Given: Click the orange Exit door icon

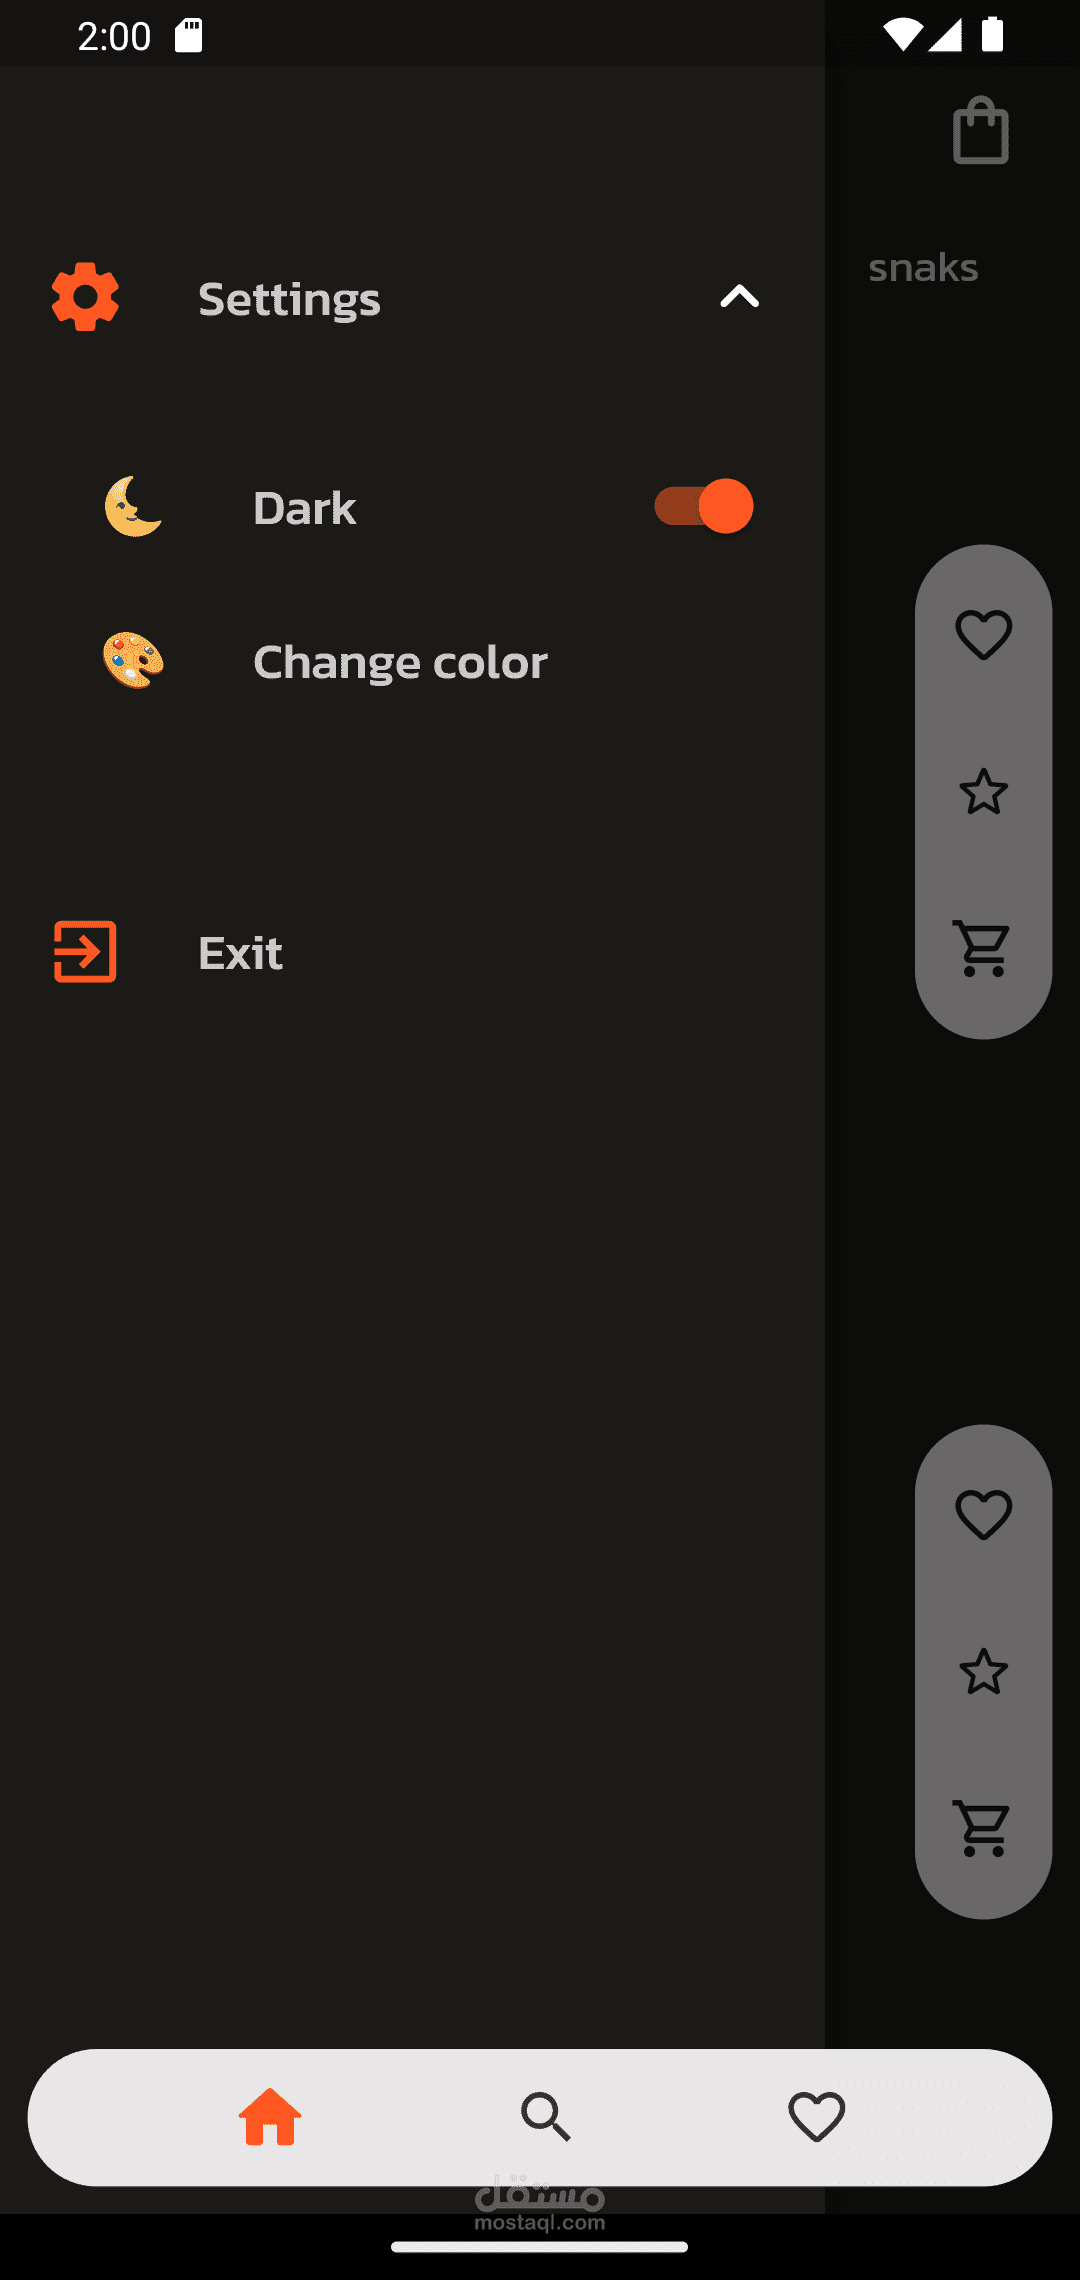Looking at the screenshot, I should (x=85, y=952).
